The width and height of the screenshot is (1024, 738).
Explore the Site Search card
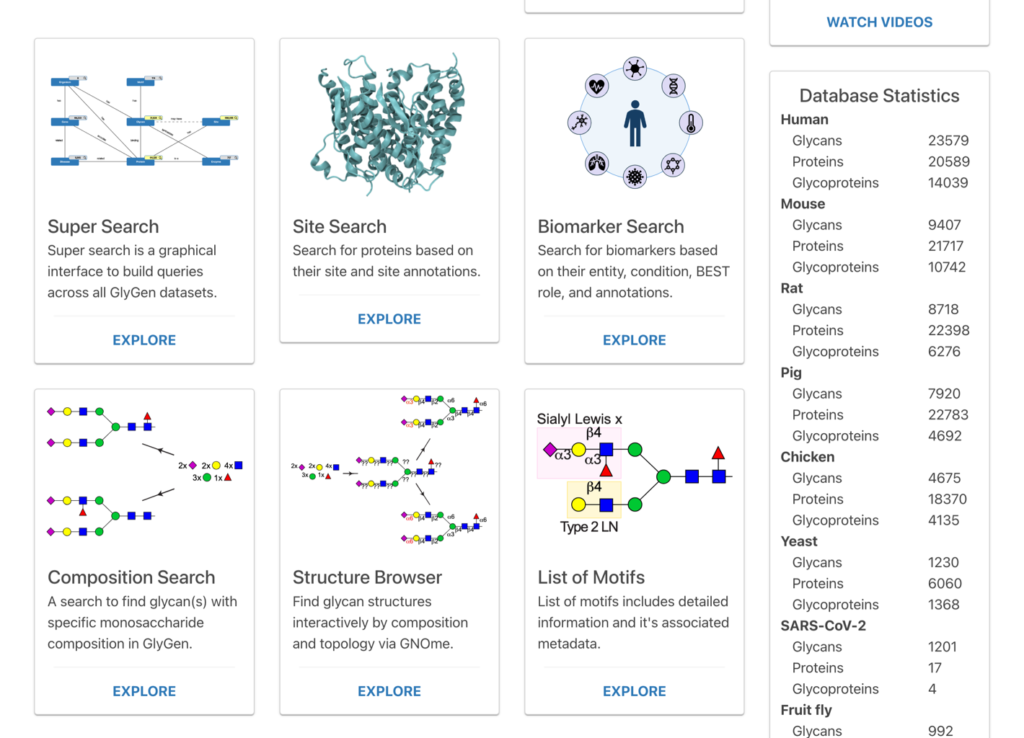tap(389, 319)
